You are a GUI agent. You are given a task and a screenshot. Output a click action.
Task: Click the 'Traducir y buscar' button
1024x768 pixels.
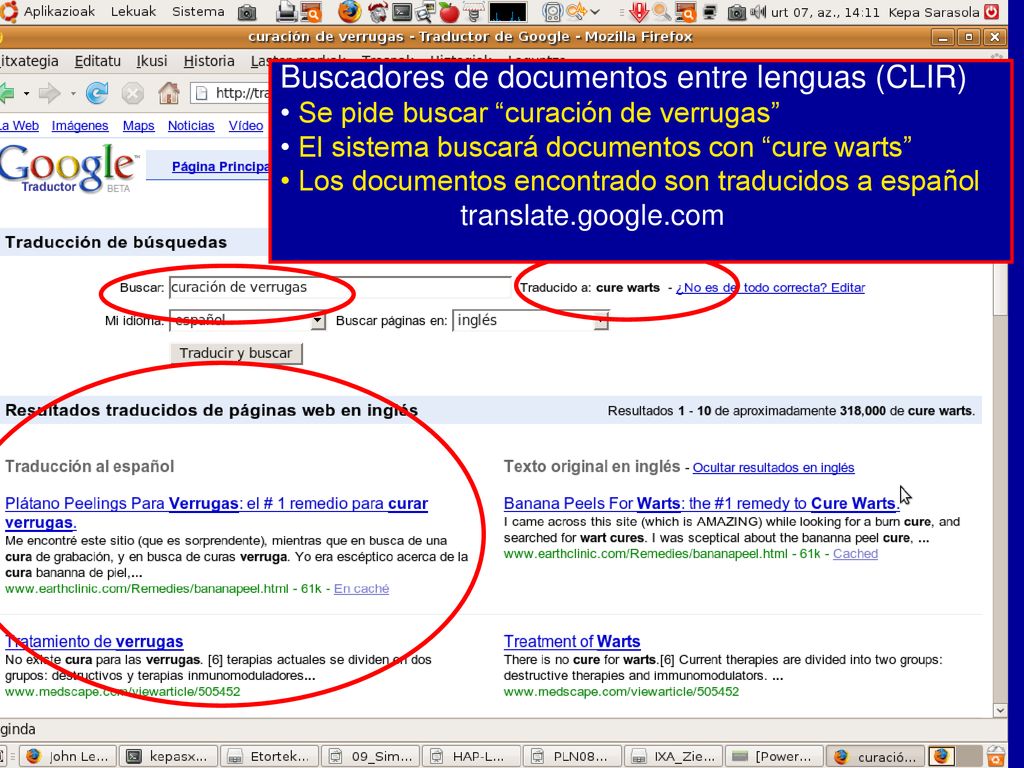coord(236,353)
